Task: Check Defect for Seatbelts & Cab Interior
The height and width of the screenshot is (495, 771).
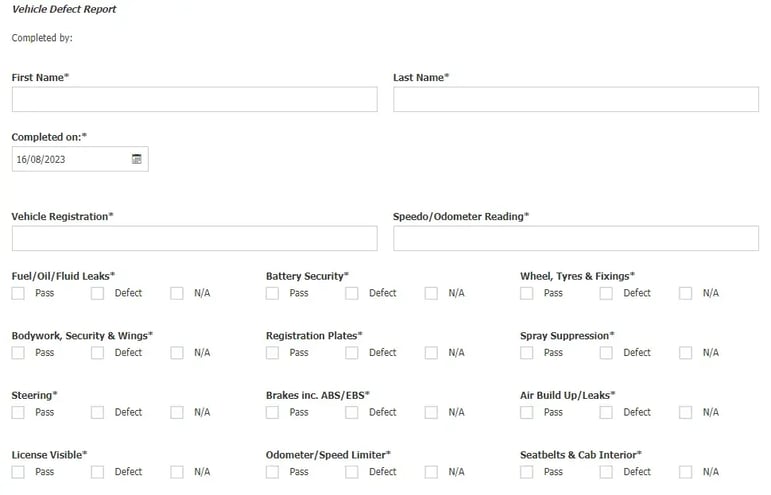Action: coord(606,472)
